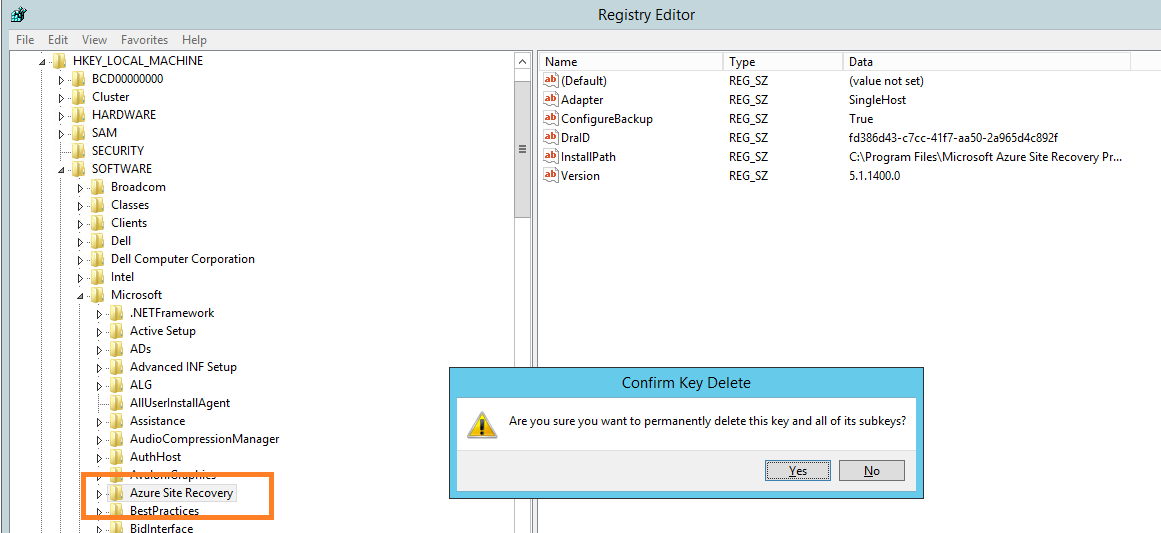Viewport: 1161px width, 533px height.
Task: Click the SOFTWARE folder icon
Action: click(78, 169)
